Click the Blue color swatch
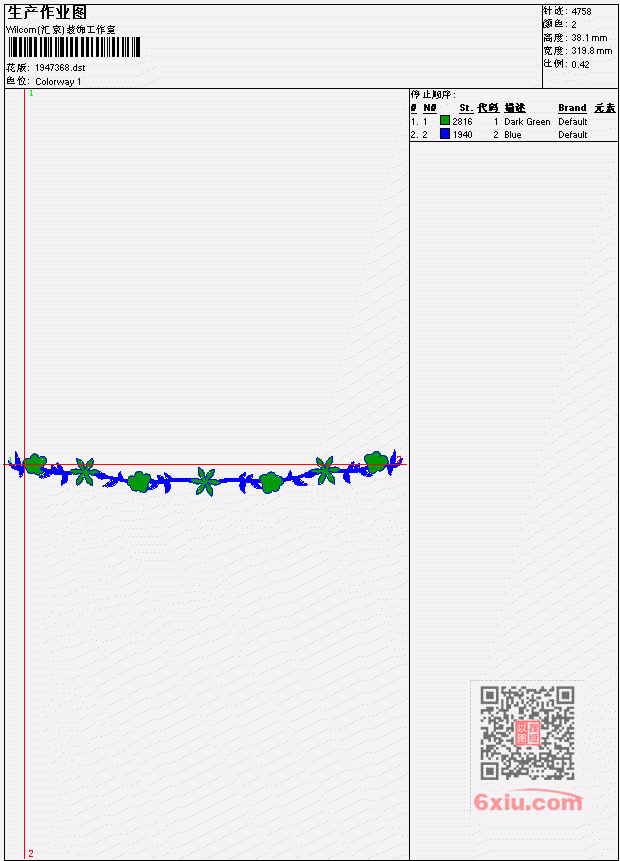Image resolution: width=620 pixels, height=861 pixels. (445, 133)
